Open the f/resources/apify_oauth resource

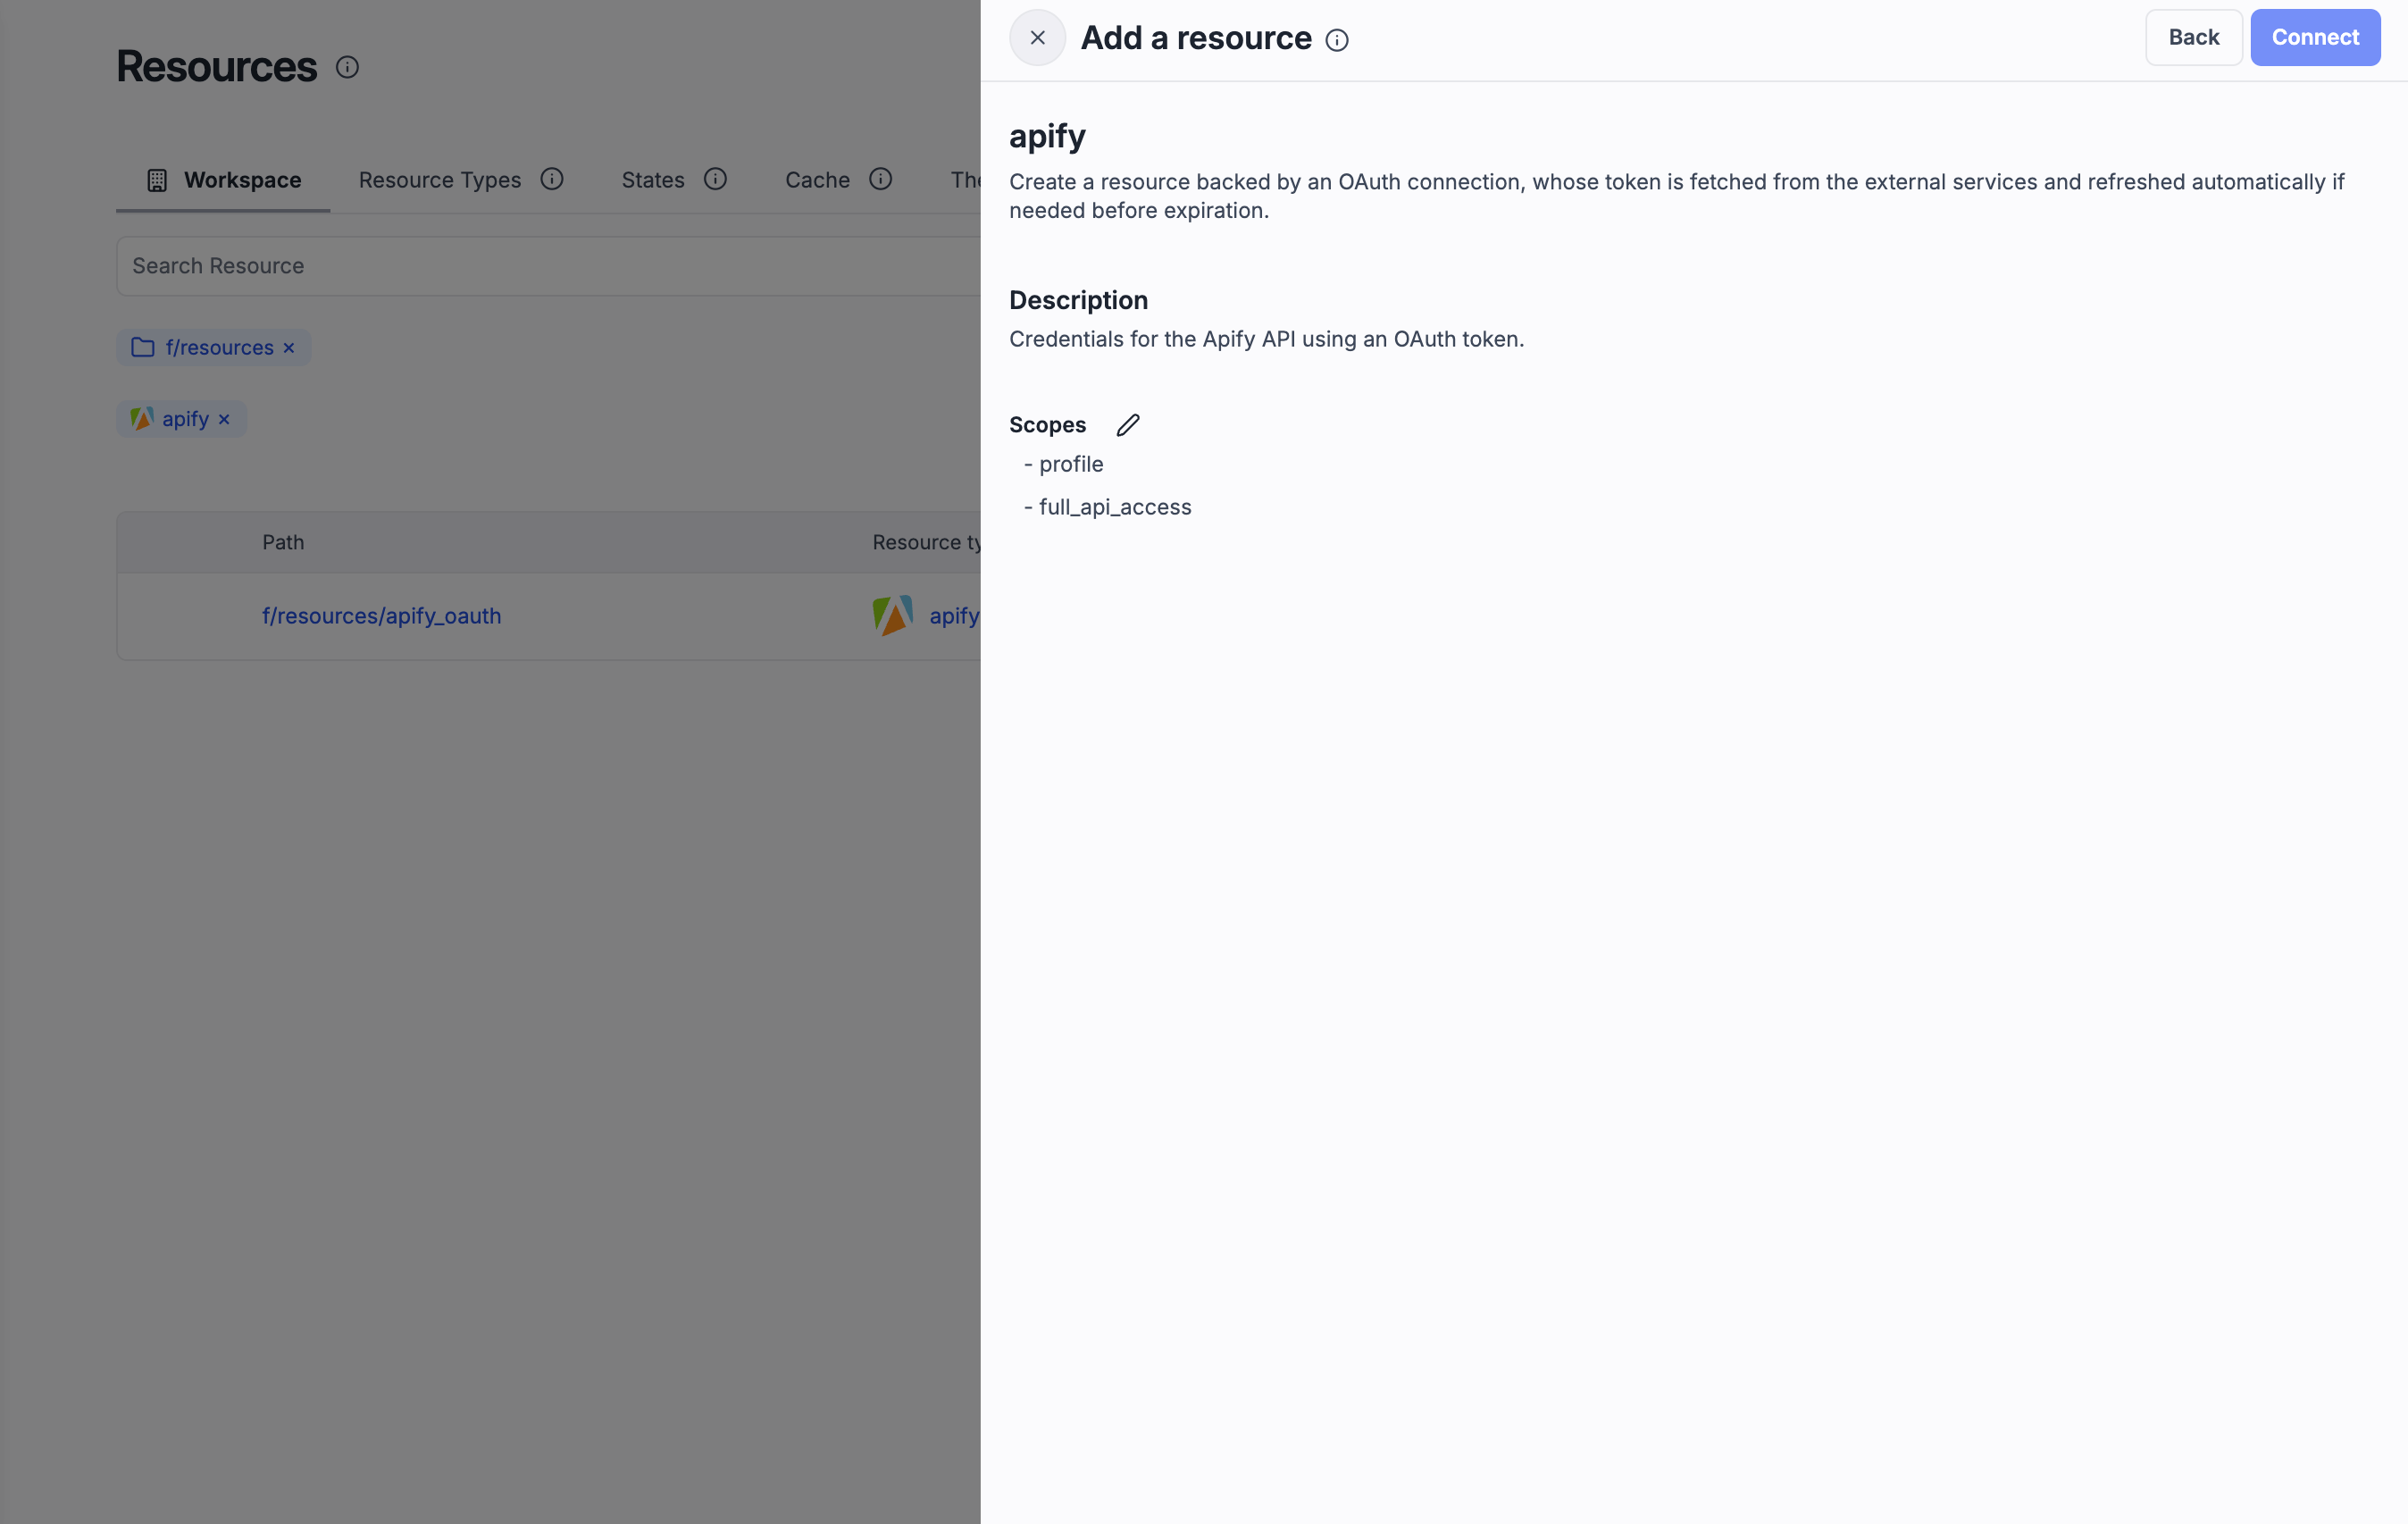point(381,615)
